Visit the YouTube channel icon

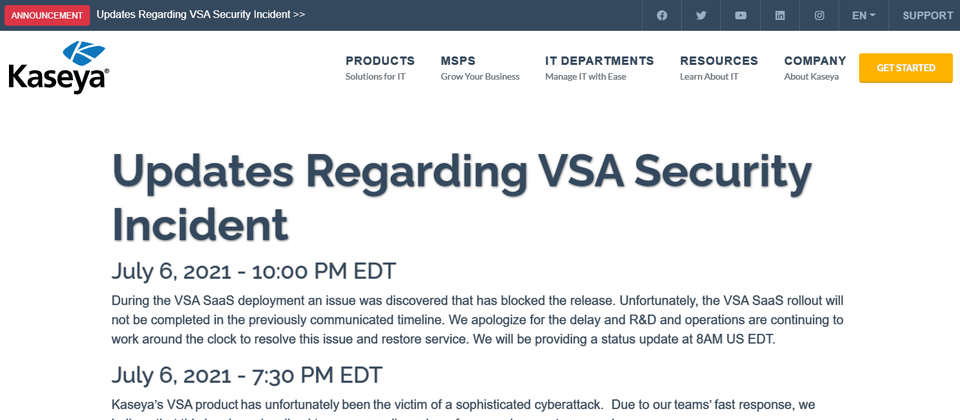[x=741, y=15]
